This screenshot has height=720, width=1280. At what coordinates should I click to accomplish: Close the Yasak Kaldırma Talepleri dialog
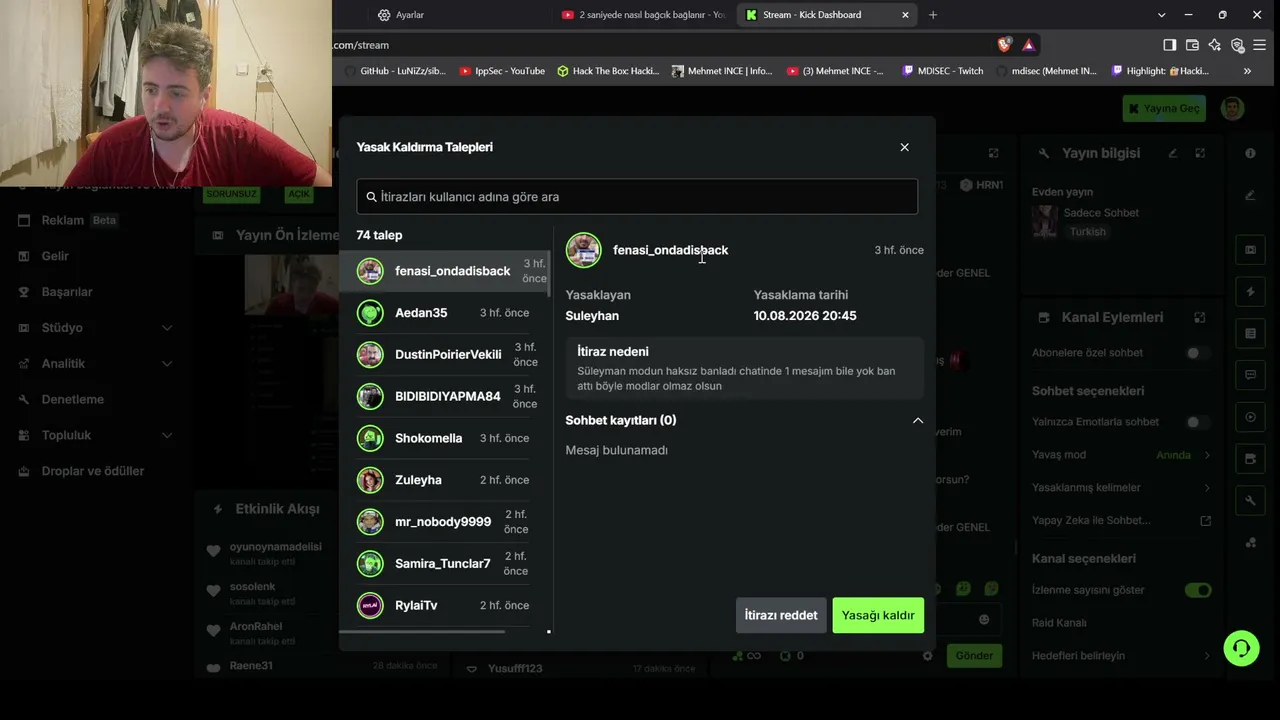(x=904, y=147)
